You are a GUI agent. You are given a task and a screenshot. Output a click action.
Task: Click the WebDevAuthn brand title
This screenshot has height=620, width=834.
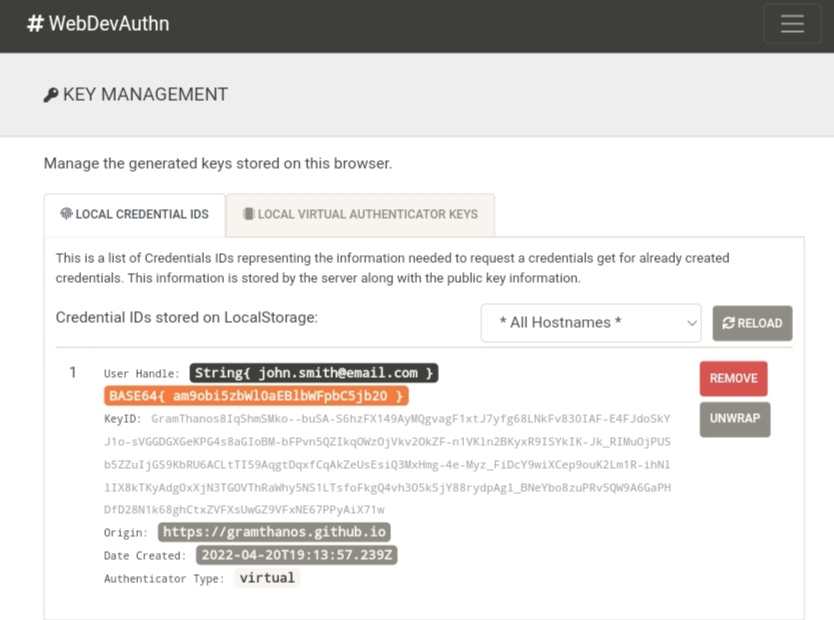(x=109, y=24)
